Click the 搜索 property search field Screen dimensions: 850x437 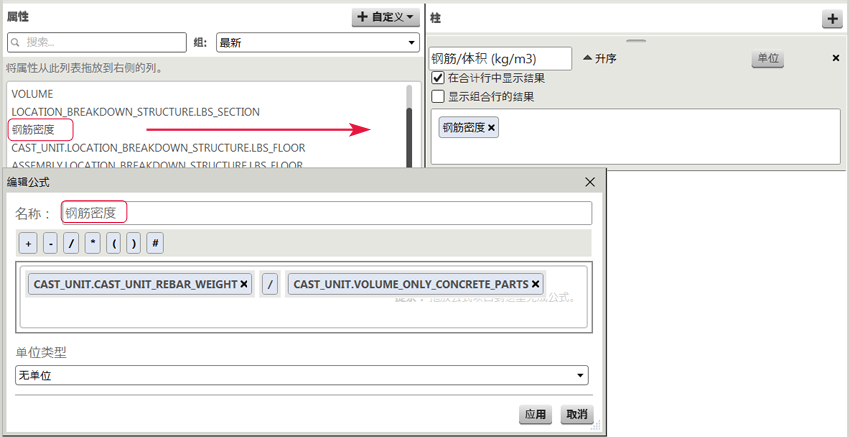[x=96, y=42]
